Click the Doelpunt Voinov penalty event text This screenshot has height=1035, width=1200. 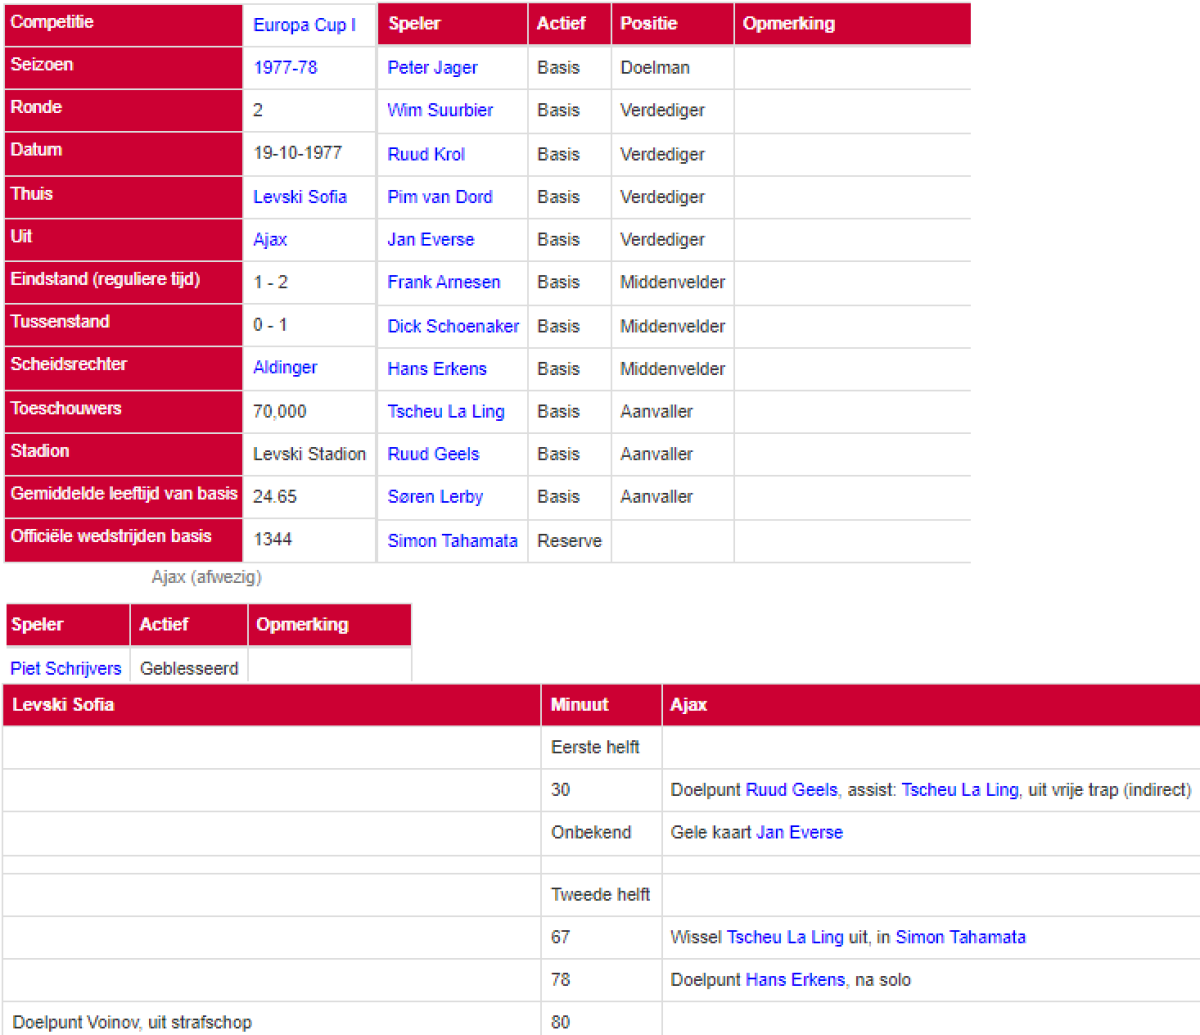(132, 1022)
